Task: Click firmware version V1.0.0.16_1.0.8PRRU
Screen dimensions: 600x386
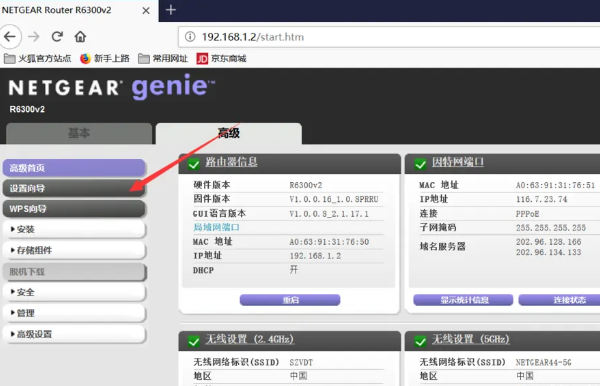Action: point(334,199)
